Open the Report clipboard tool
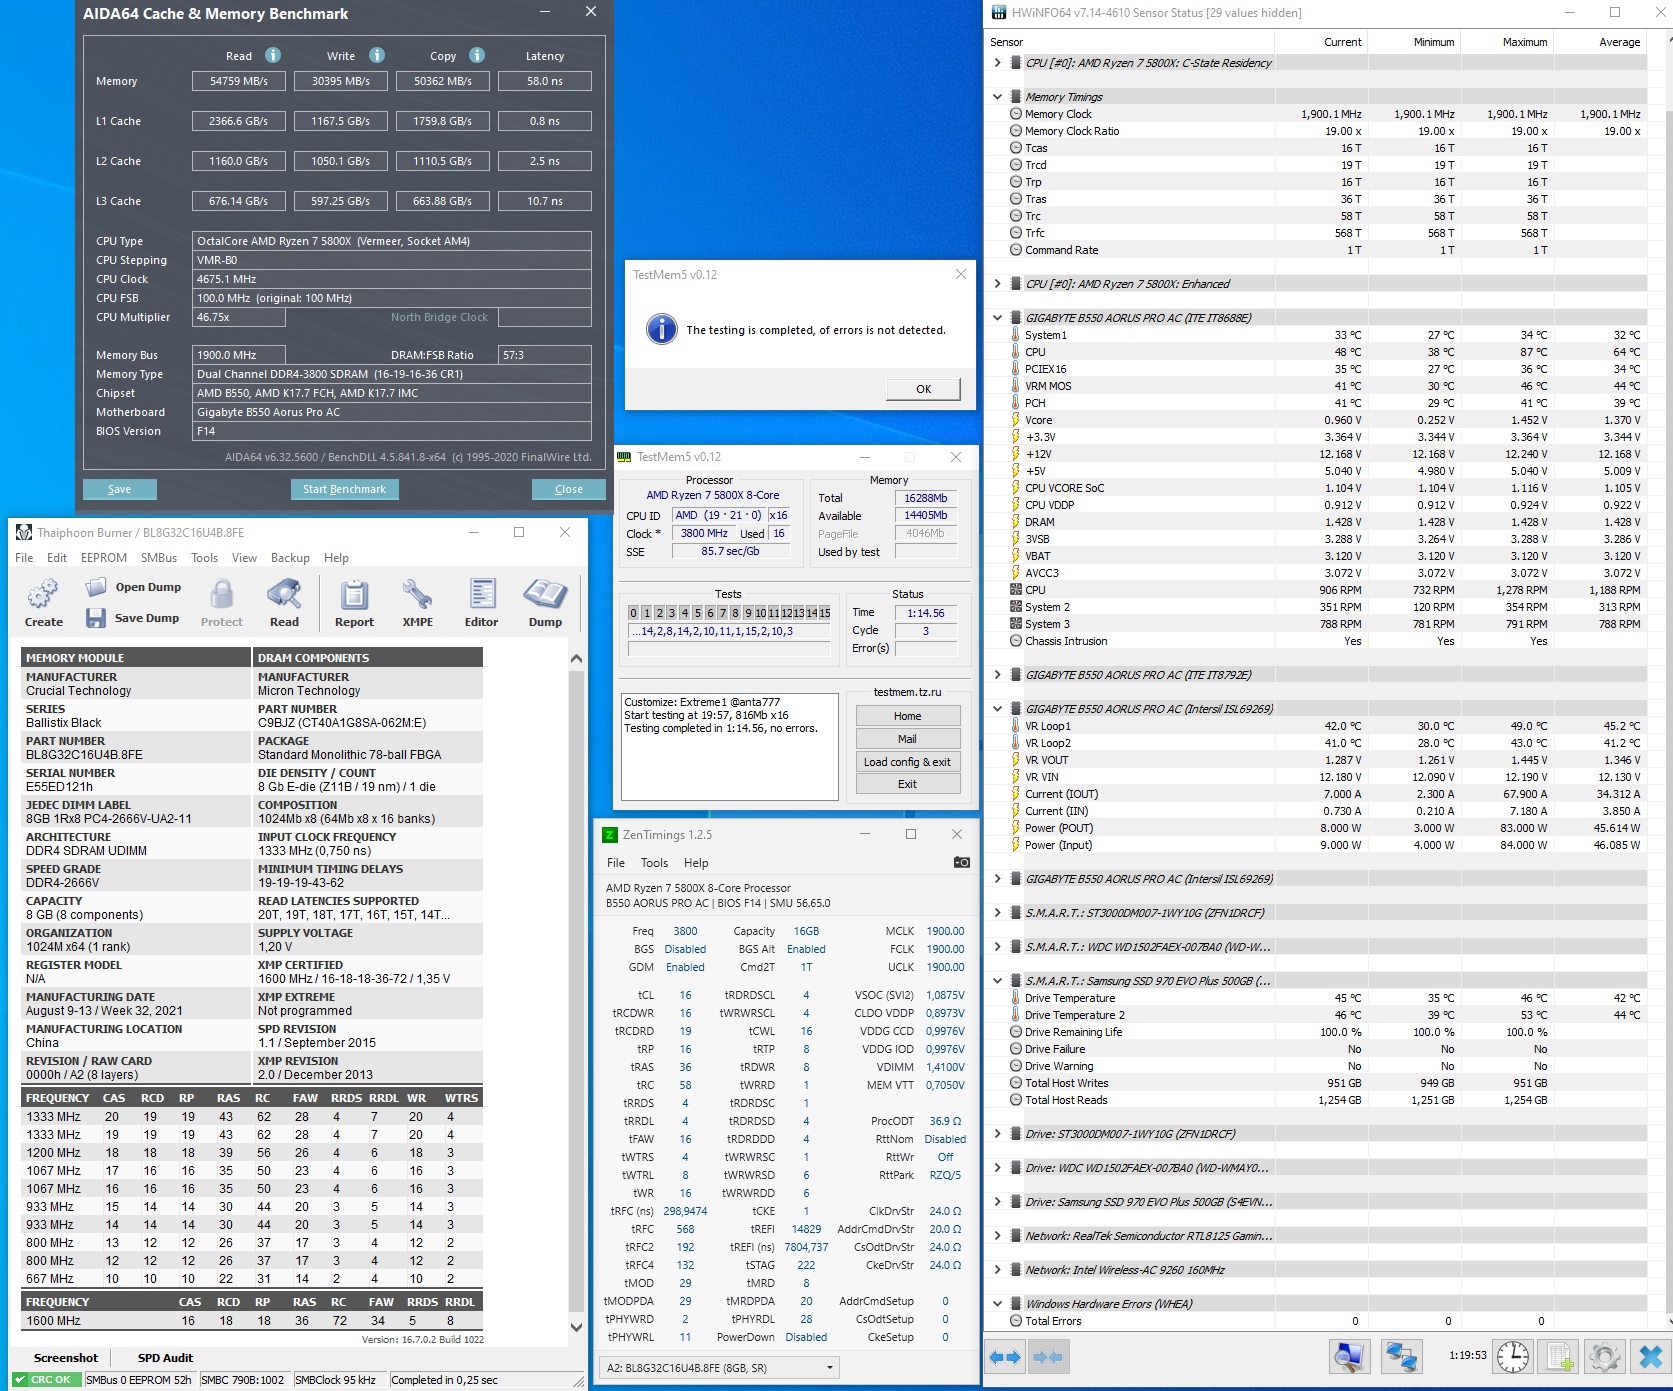The width and height of the screenshot is (1673, 1391). (x=354, y=594)
